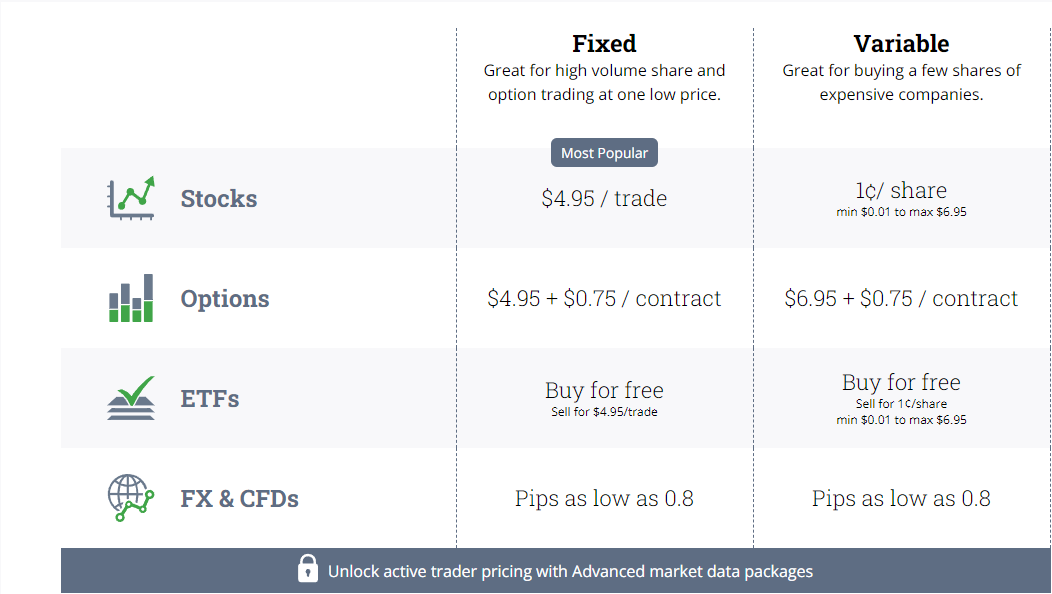Select the Fixed plan heading
This screenshot has height=594, width=1052.
coord(604,44)
